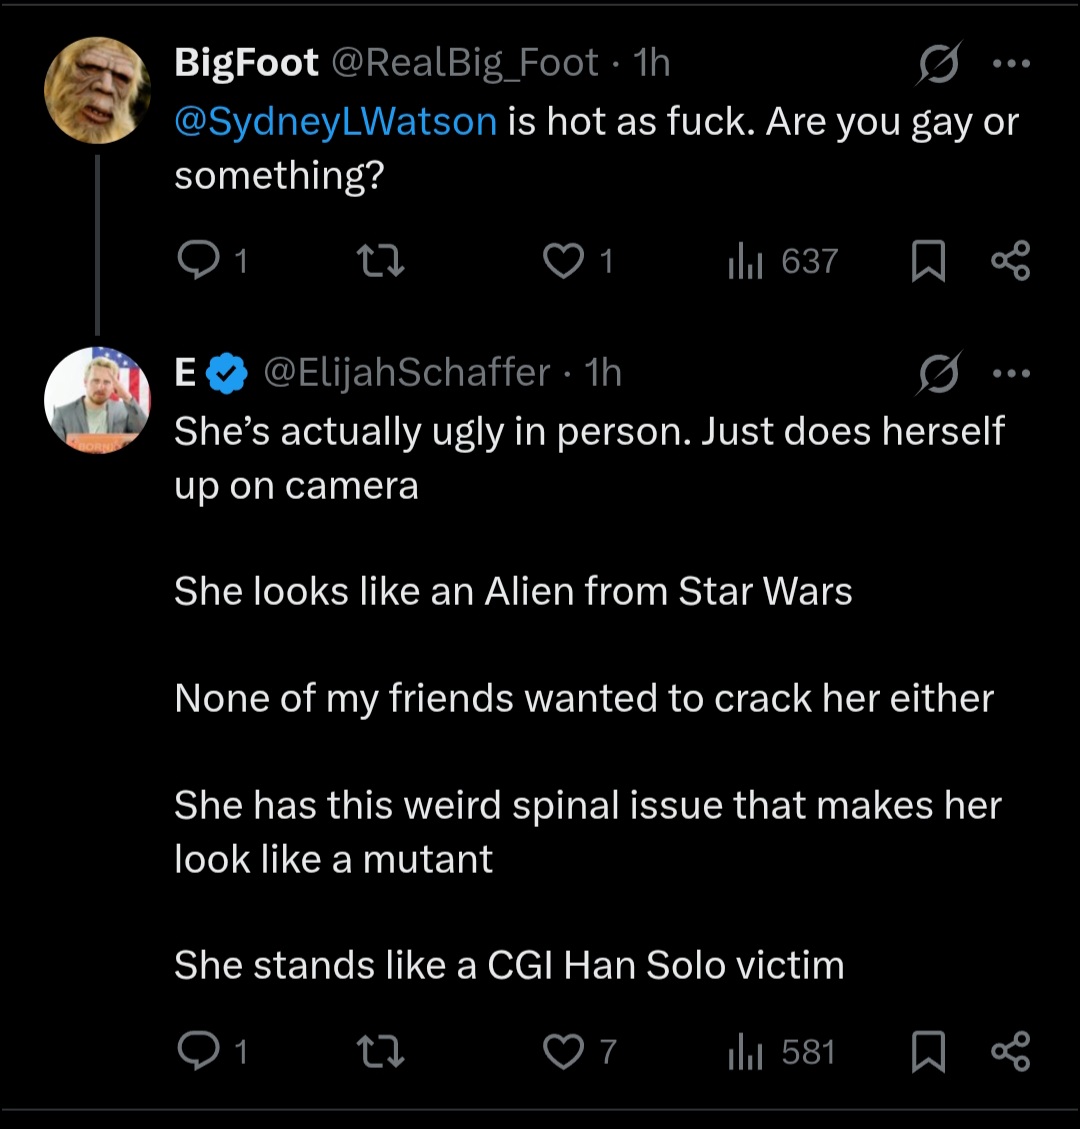View analytics showing 637 views
This screenshot has width=1080, height=1129.
tap(783, 261)
